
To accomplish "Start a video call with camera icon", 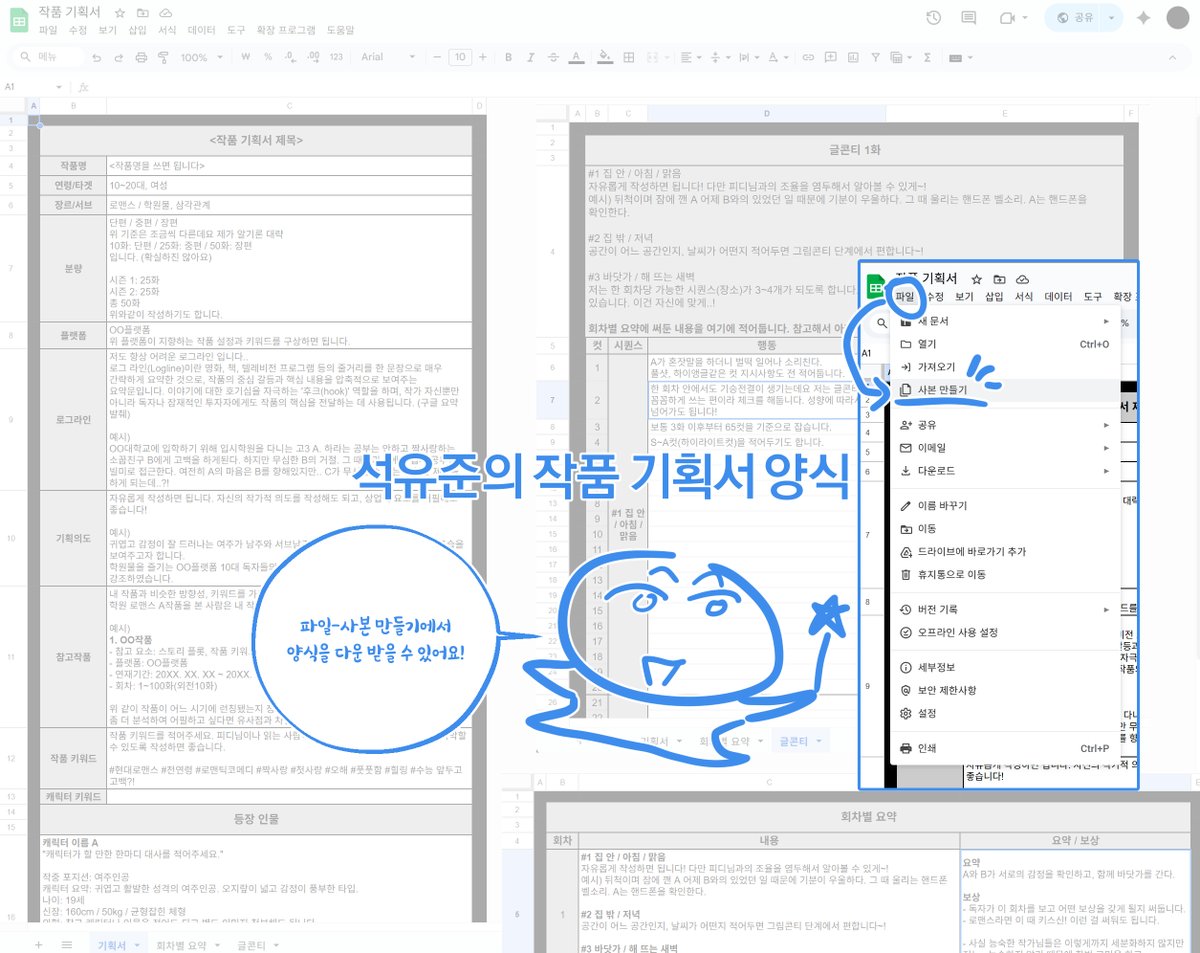I will (1005, 18).
